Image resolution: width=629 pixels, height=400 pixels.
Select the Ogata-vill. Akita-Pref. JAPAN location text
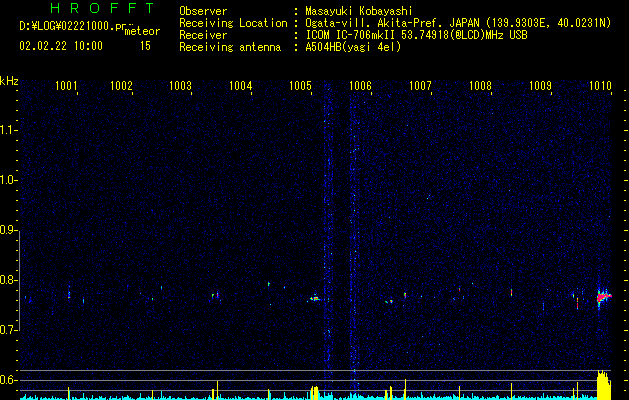coord(458,23)
